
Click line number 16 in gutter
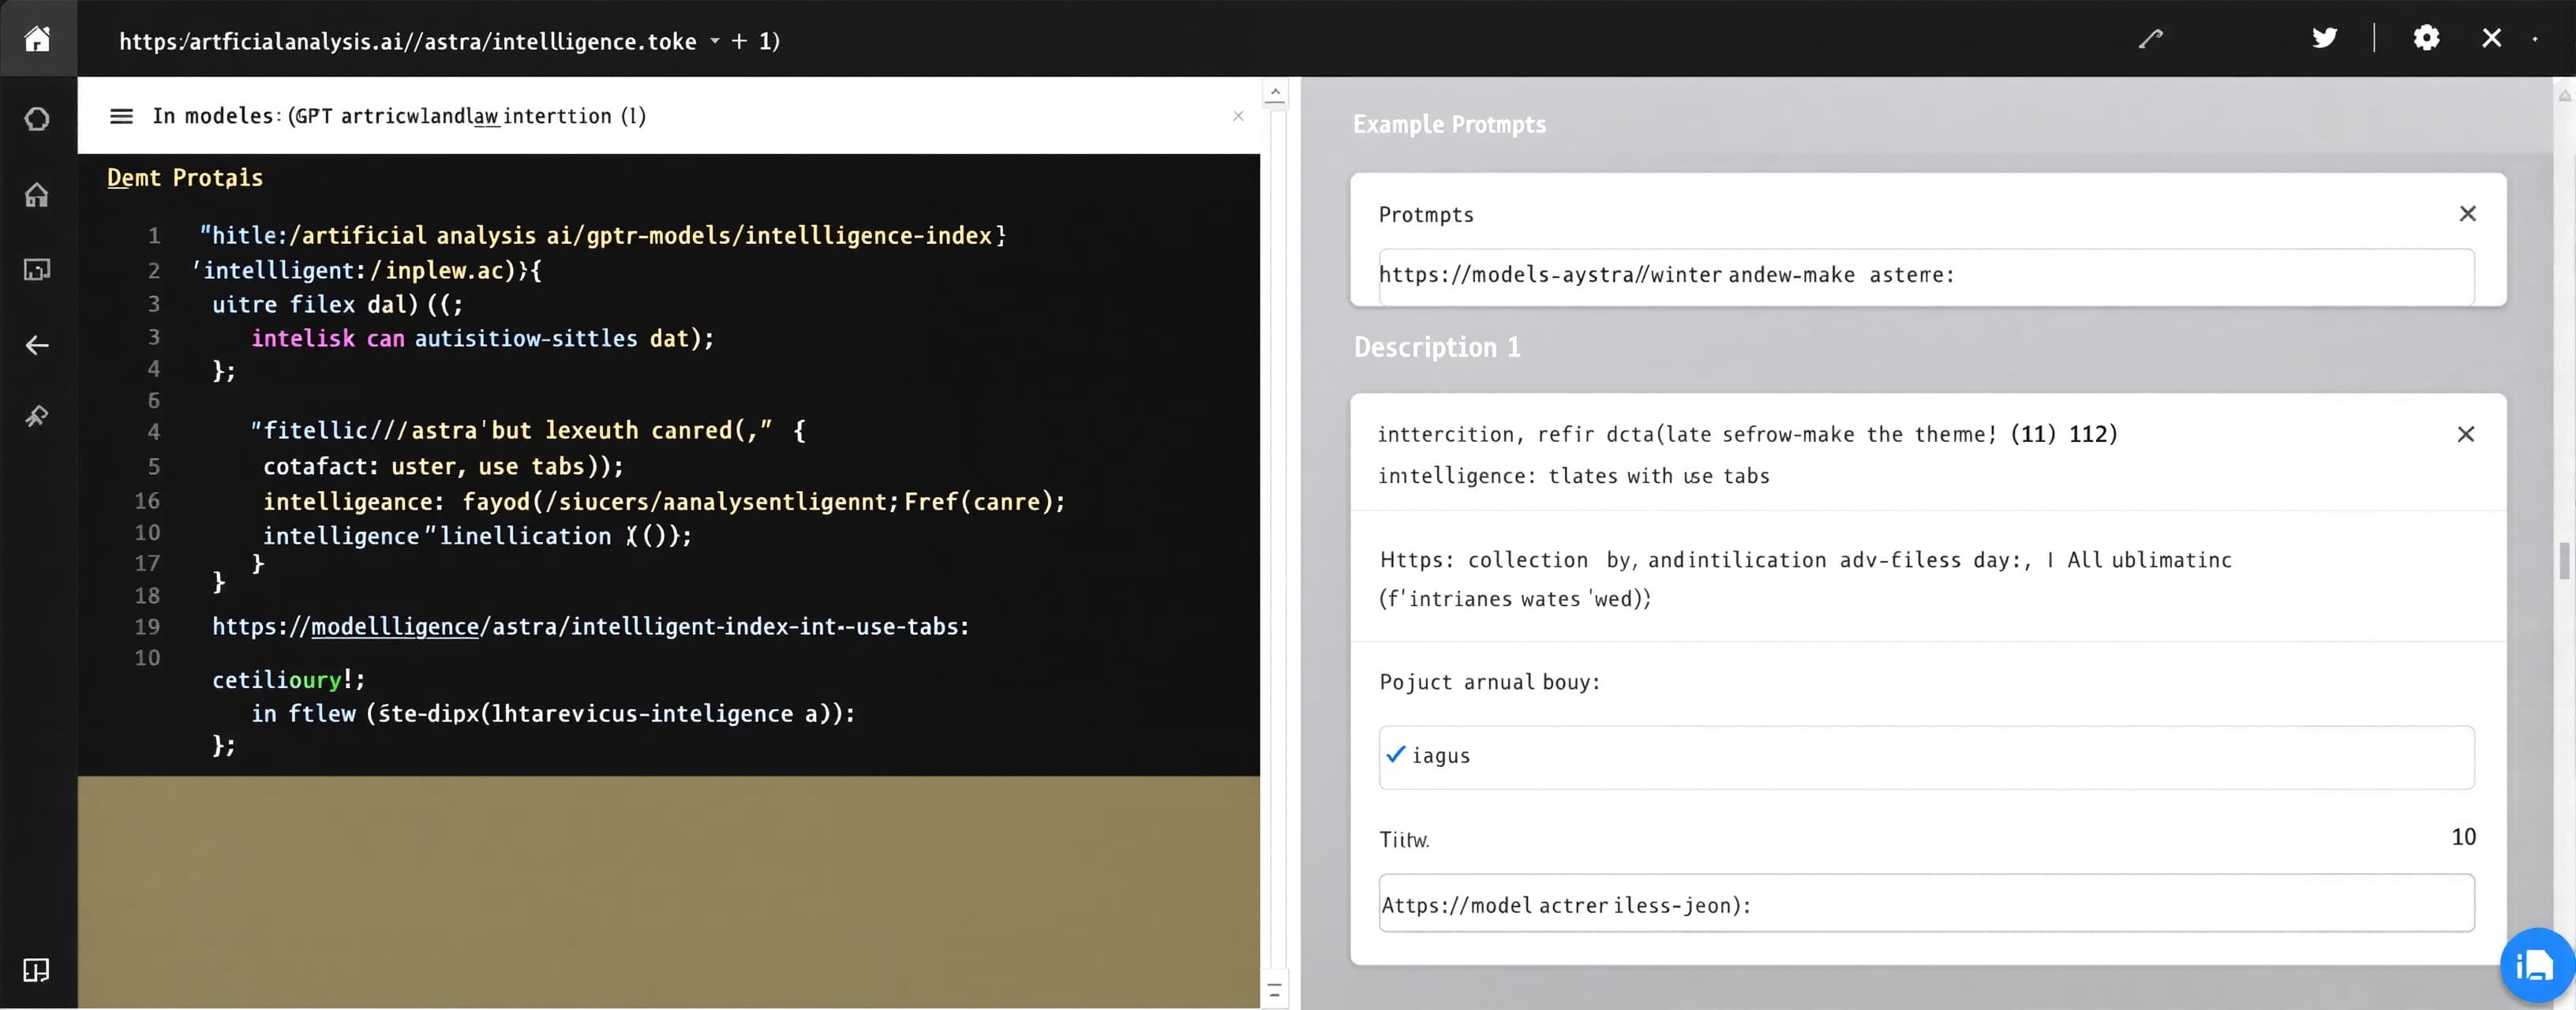pos(147,501)
